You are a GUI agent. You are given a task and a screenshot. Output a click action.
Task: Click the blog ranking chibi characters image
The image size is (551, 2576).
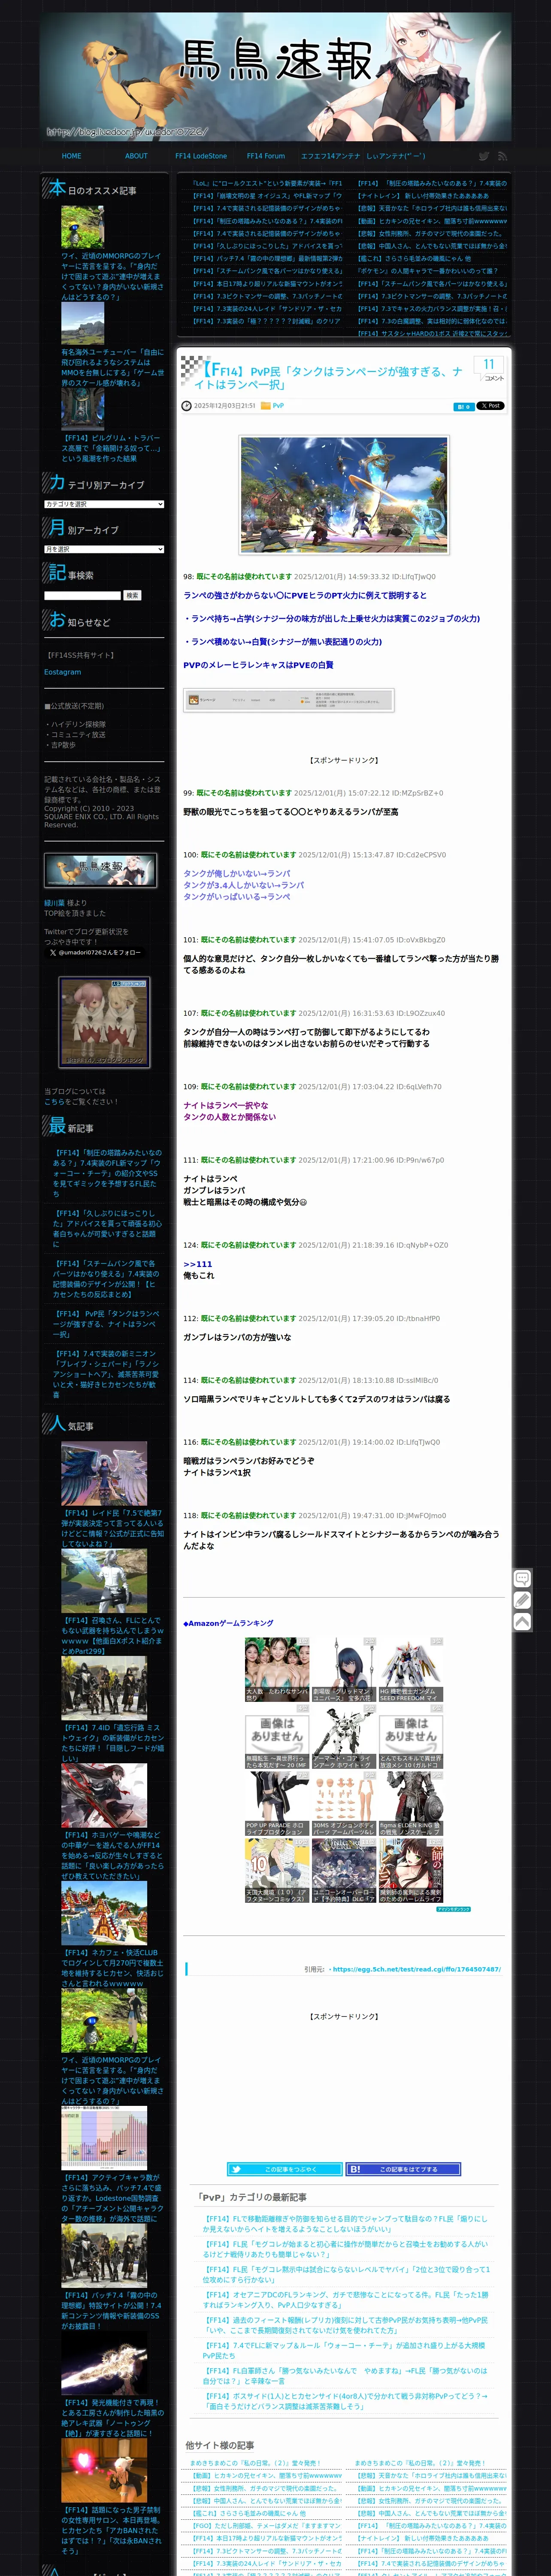[x=104, y=1022]
